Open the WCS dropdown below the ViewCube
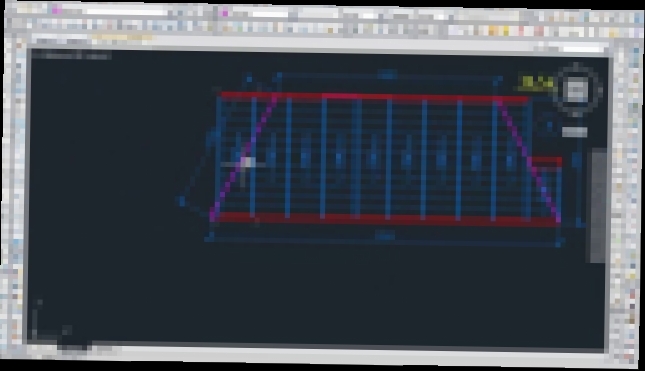 pyautogui.click(x=574, y=132)
